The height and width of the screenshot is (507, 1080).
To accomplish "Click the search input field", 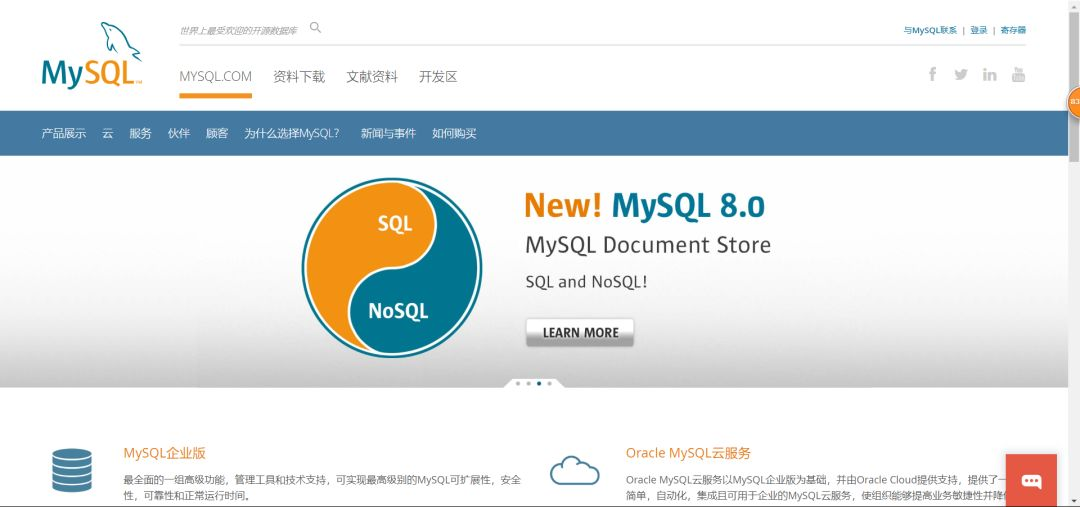I will point(240,30).
